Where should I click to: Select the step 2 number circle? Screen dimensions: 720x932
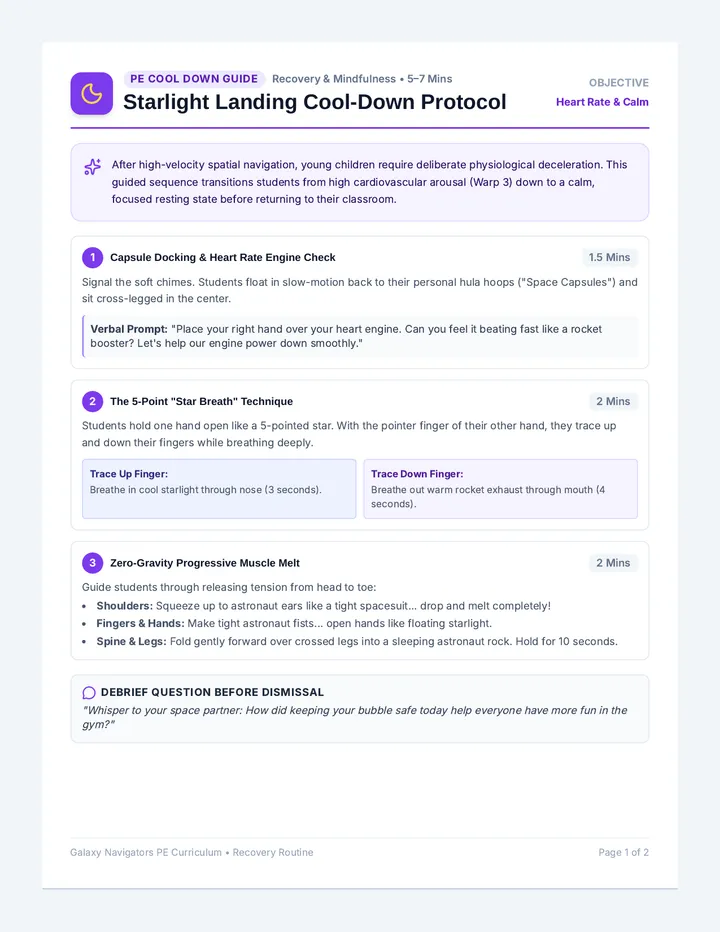point(92,401)
